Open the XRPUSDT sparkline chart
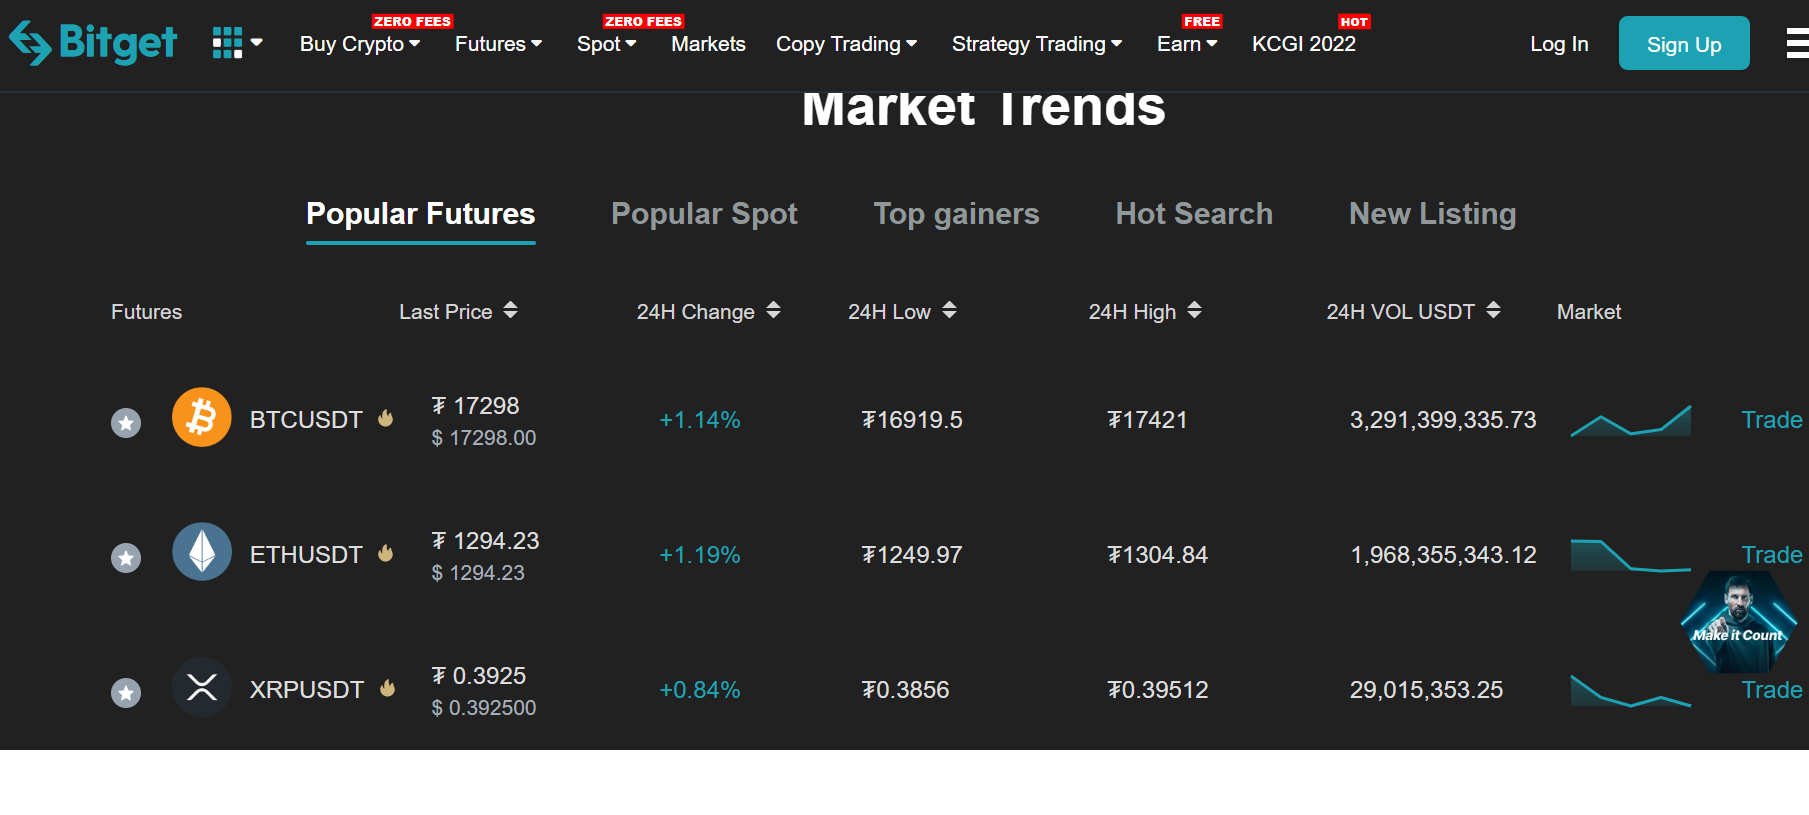The image size is (1809, 815). [1631, 690]
